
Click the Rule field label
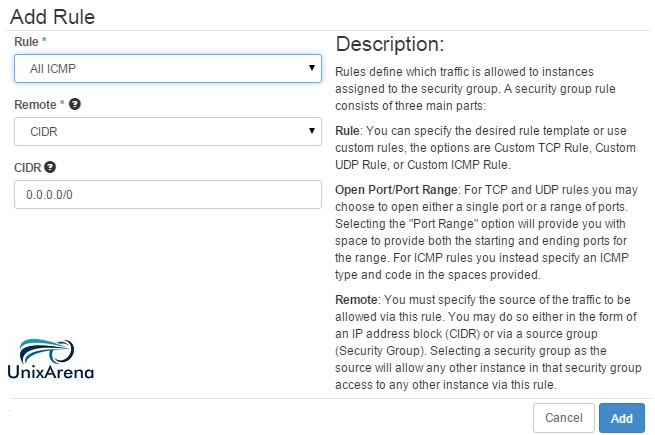pyautogui.click(x=26, y=42)
